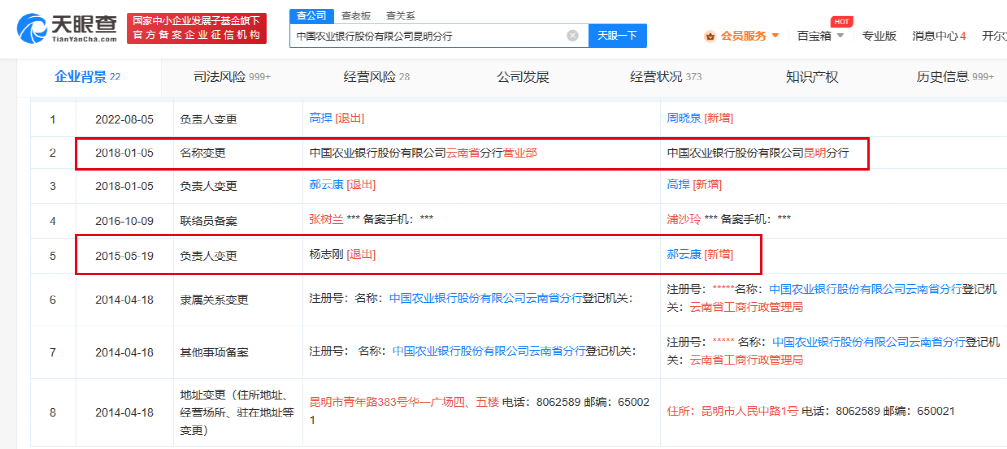Switch to the 经营风险 tab
Viewport: 1007px width, 449px height.
tap(377, 78)
